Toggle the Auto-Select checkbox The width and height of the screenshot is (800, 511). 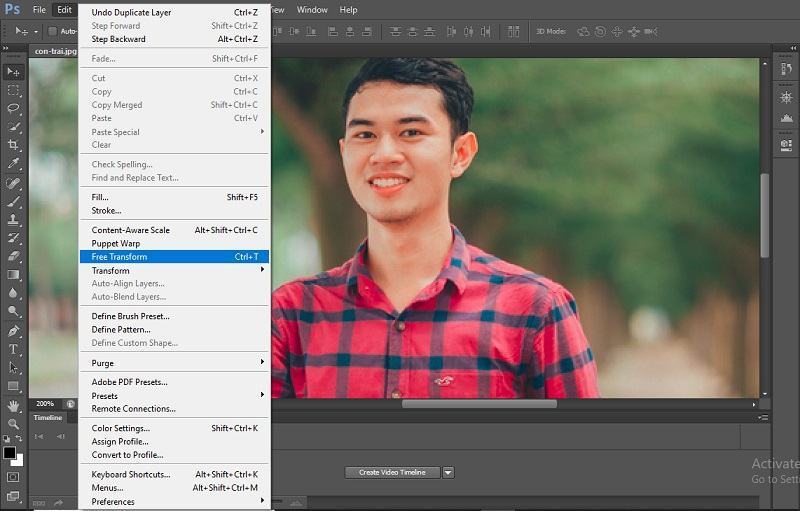tap(52, 32)
